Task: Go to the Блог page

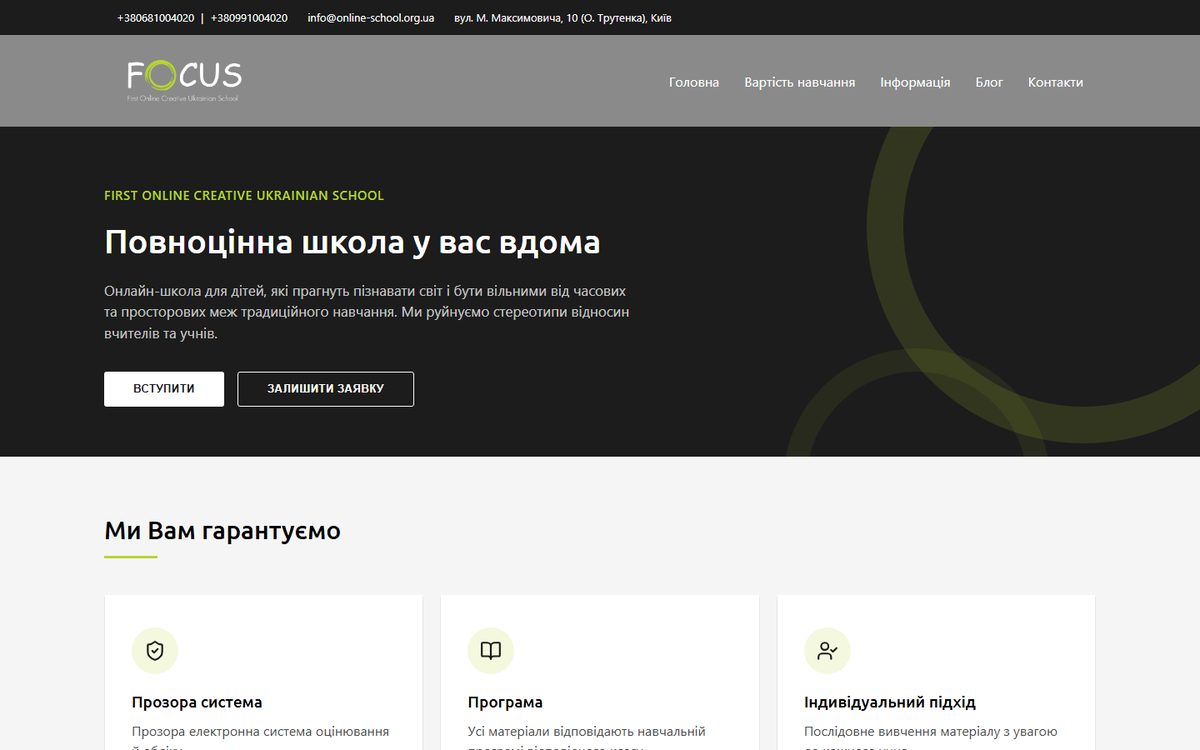Action: tap(989, 82)
